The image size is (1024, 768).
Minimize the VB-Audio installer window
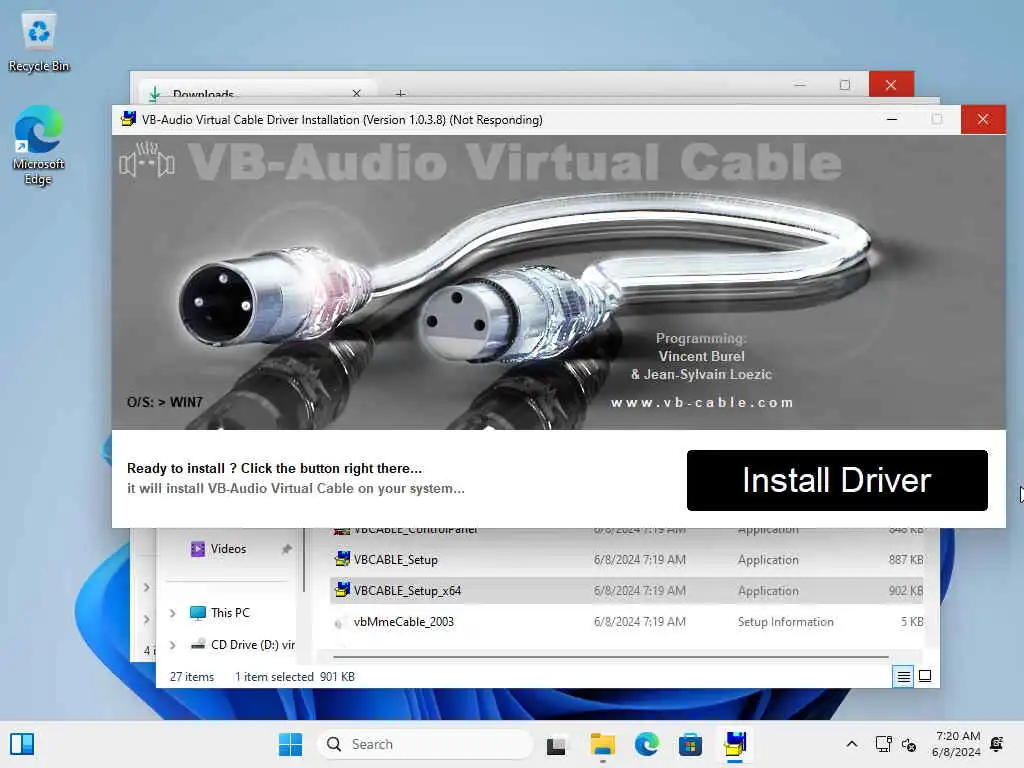[892, 120]
